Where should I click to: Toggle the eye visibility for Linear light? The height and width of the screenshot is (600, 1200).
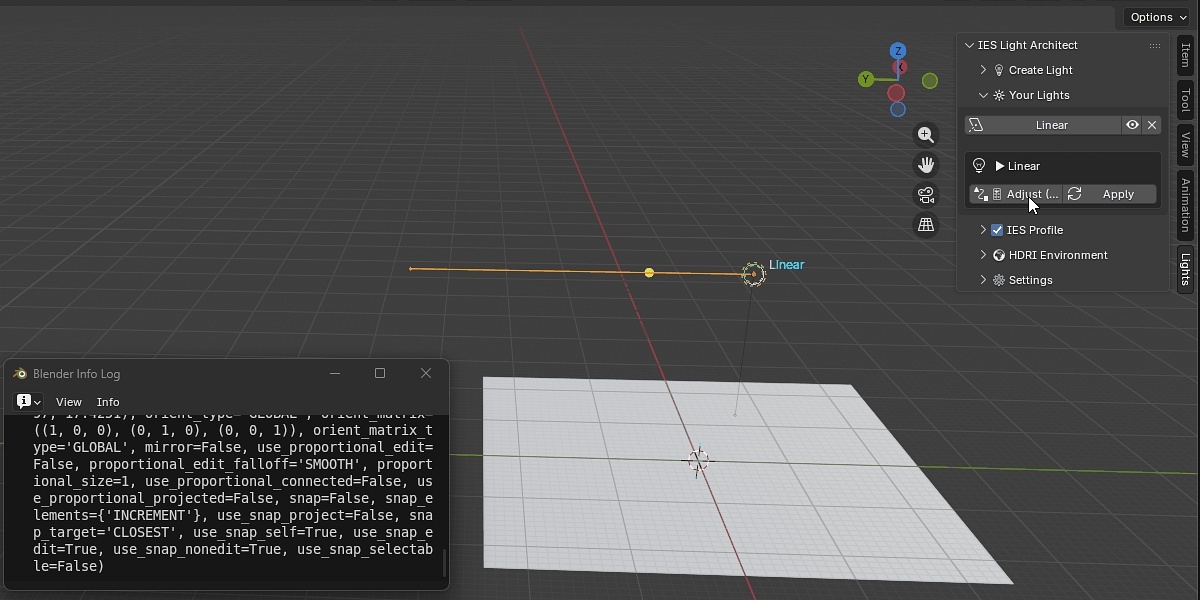(x=1132, y=125)
